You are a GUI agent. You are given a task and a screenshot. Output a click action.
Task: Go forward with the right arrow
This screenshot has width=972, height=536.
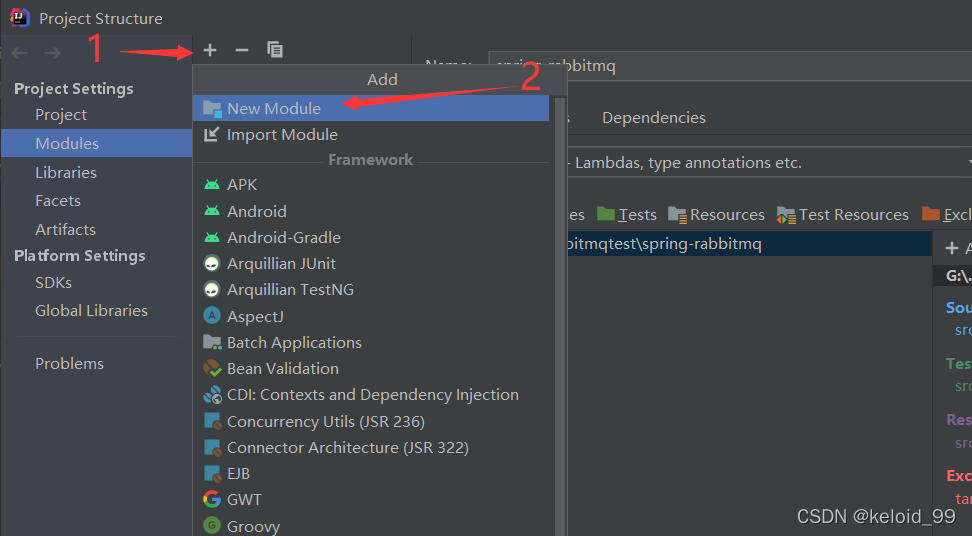coord(53,53)
